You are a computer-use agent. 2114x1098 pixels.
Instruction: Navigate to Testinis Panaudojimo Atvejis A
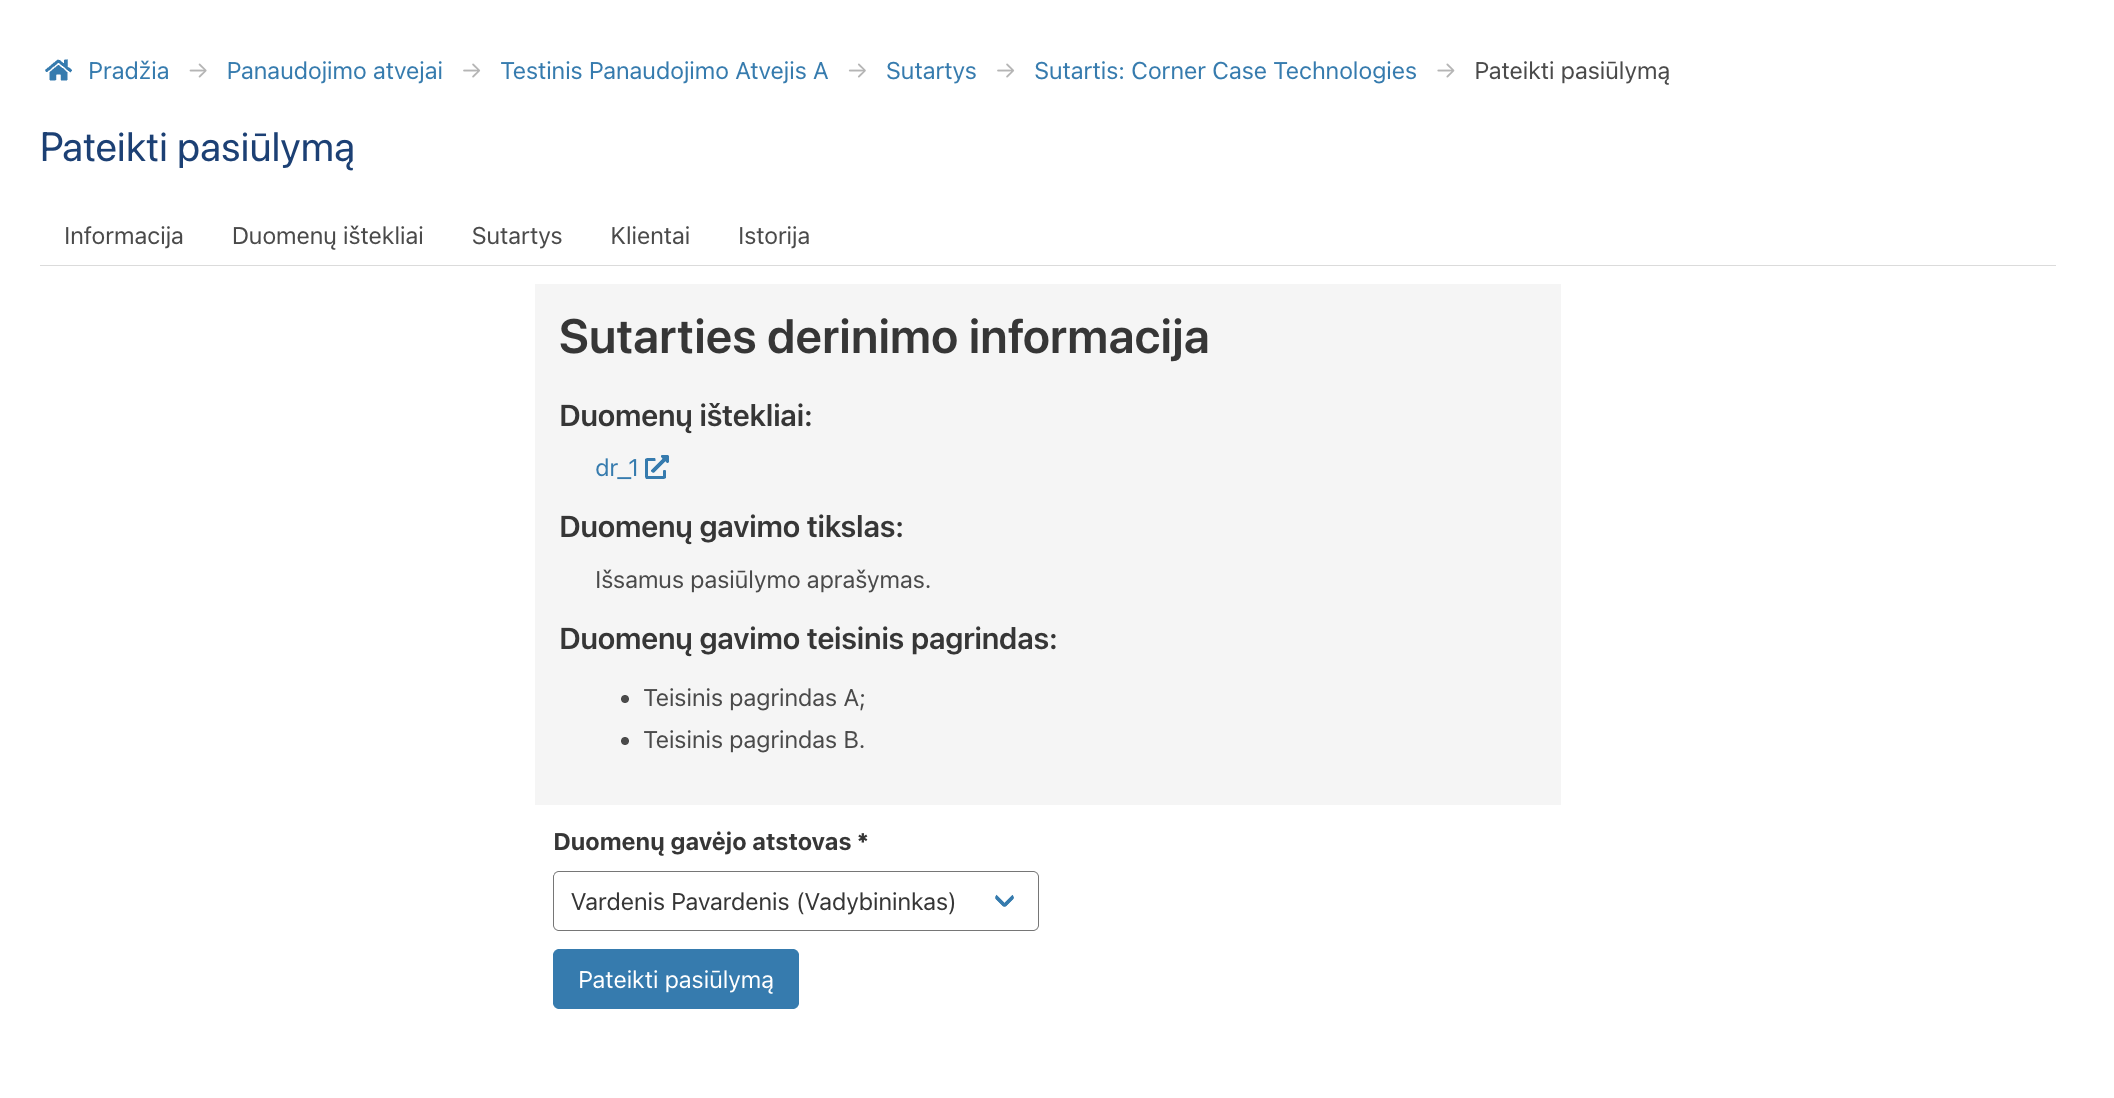pos(664,71)
